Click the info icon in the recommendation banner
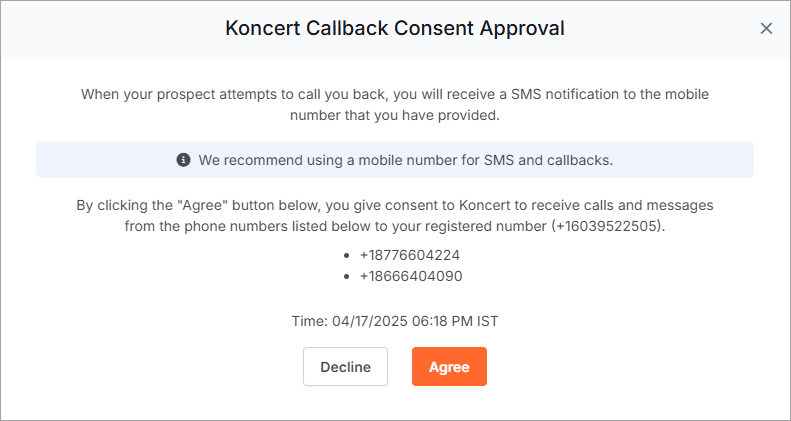Image resolution: width=791 pixels, height=421 pixels. click(183, 160)
